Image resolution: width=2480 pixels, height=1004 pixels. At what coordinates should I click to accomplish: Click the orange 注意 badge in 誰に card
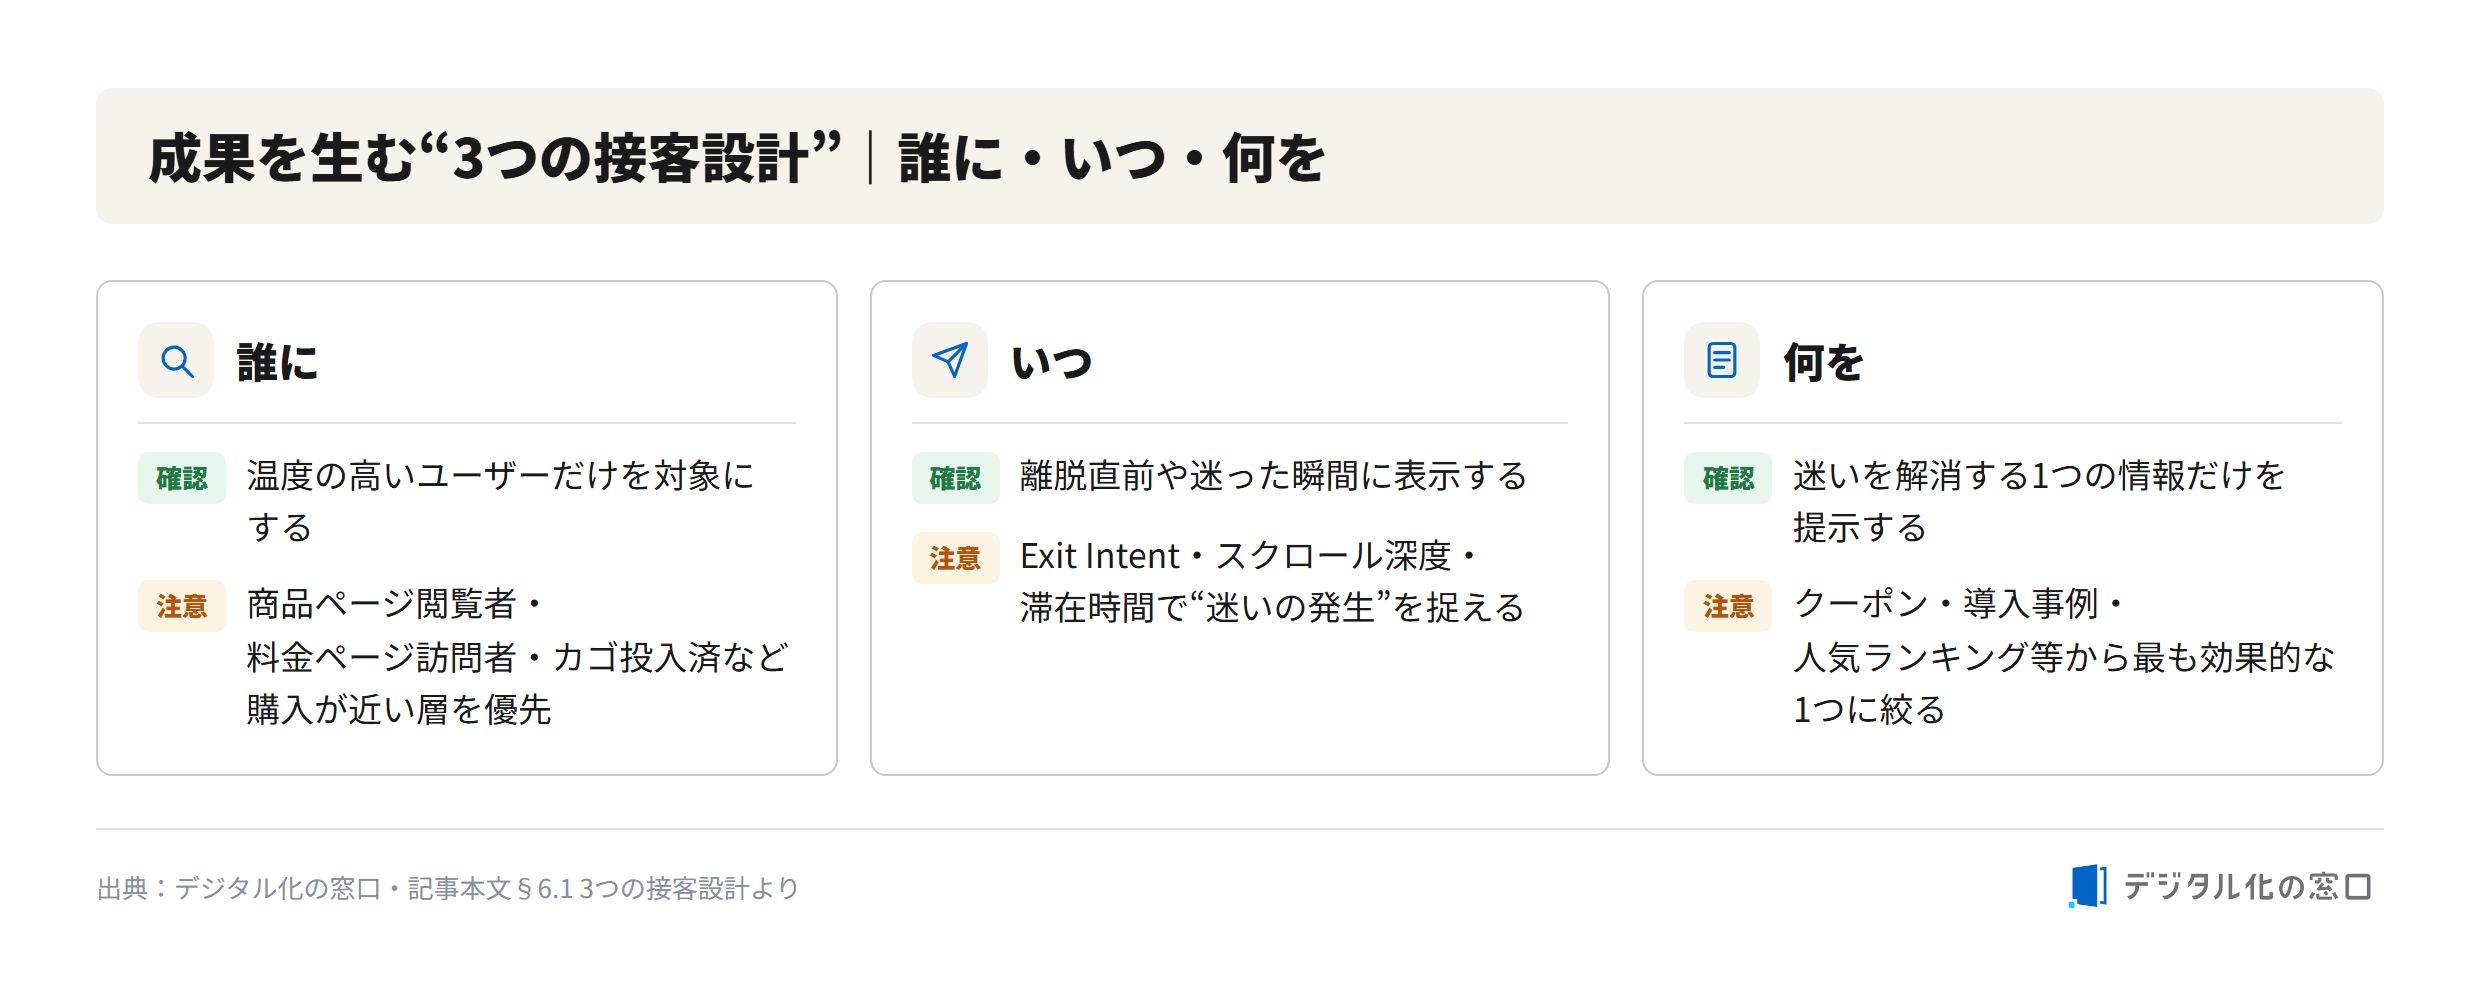coord(182,606)
